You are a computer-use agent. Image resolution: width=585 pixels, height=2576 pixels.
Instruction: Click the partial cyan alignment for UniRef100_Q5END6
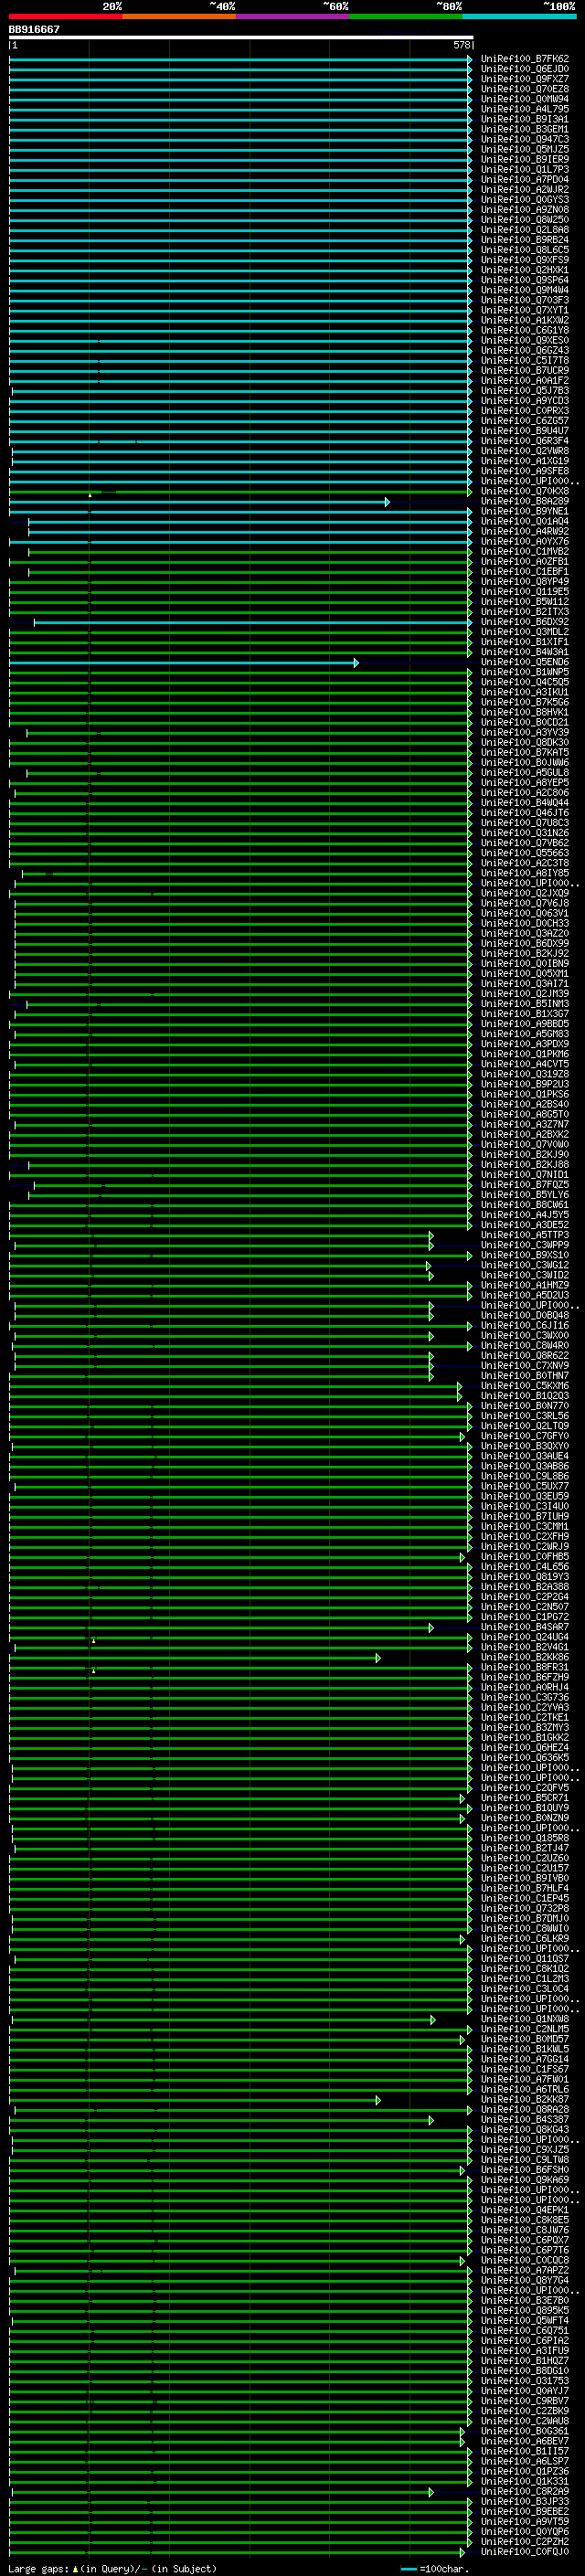(183, 663)
